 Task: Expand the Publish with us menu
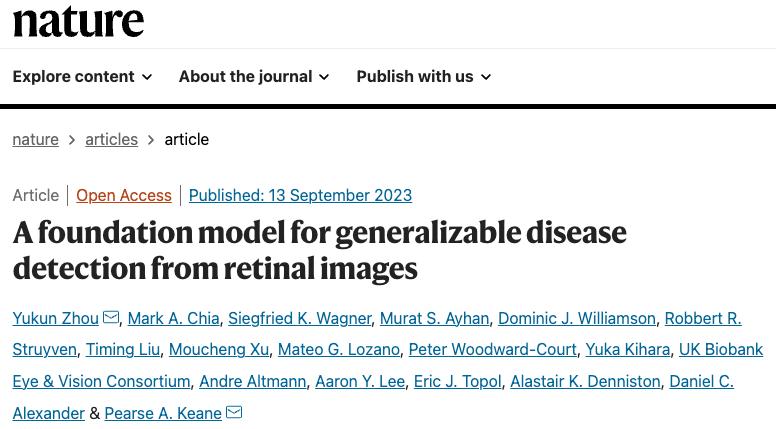pos(423,76)
